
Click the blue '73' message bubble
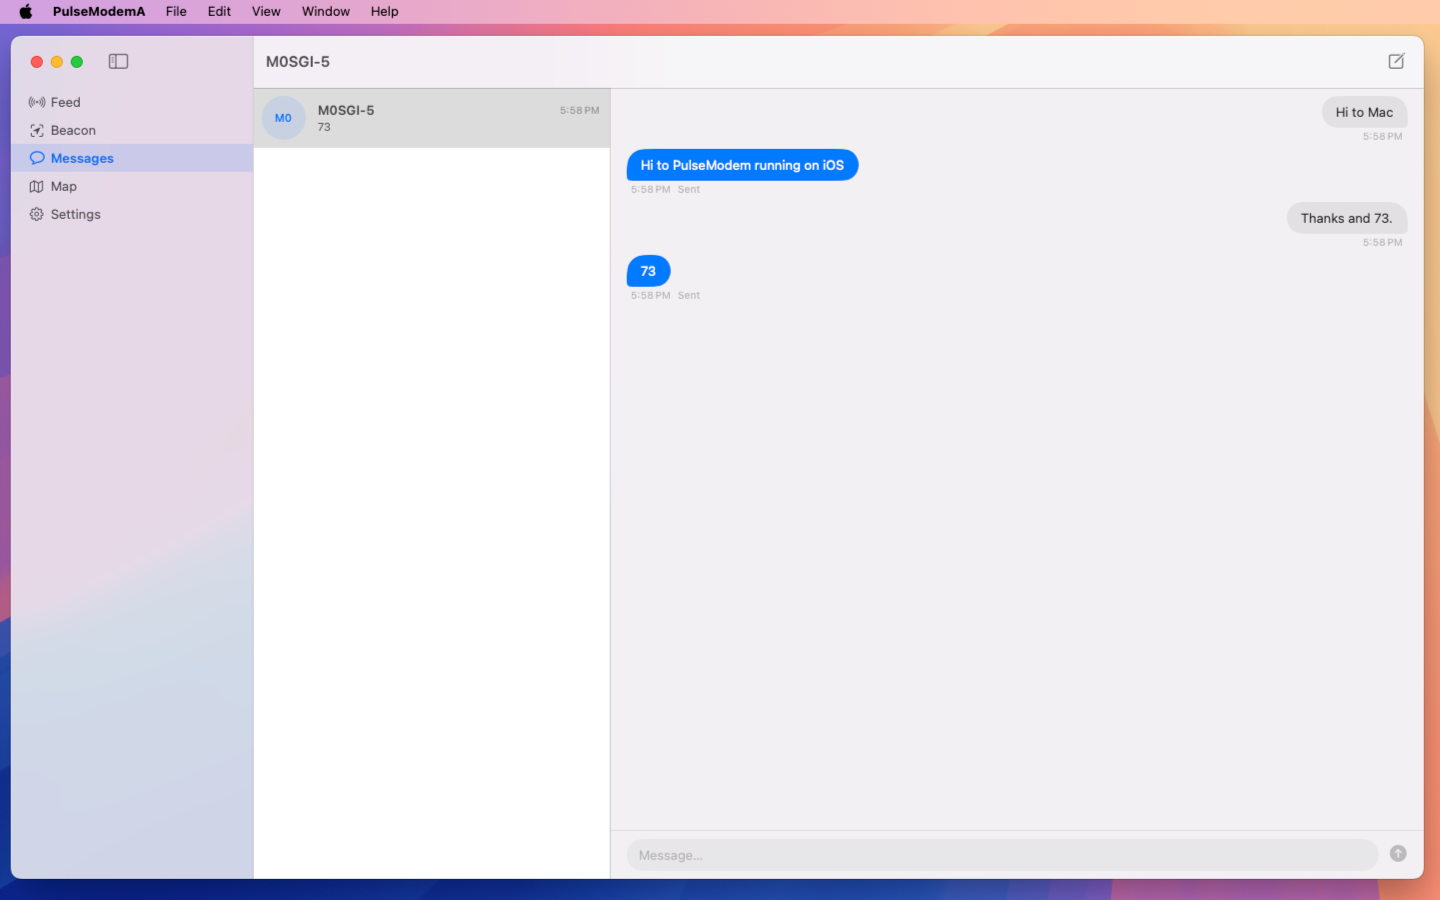[648, 271]
